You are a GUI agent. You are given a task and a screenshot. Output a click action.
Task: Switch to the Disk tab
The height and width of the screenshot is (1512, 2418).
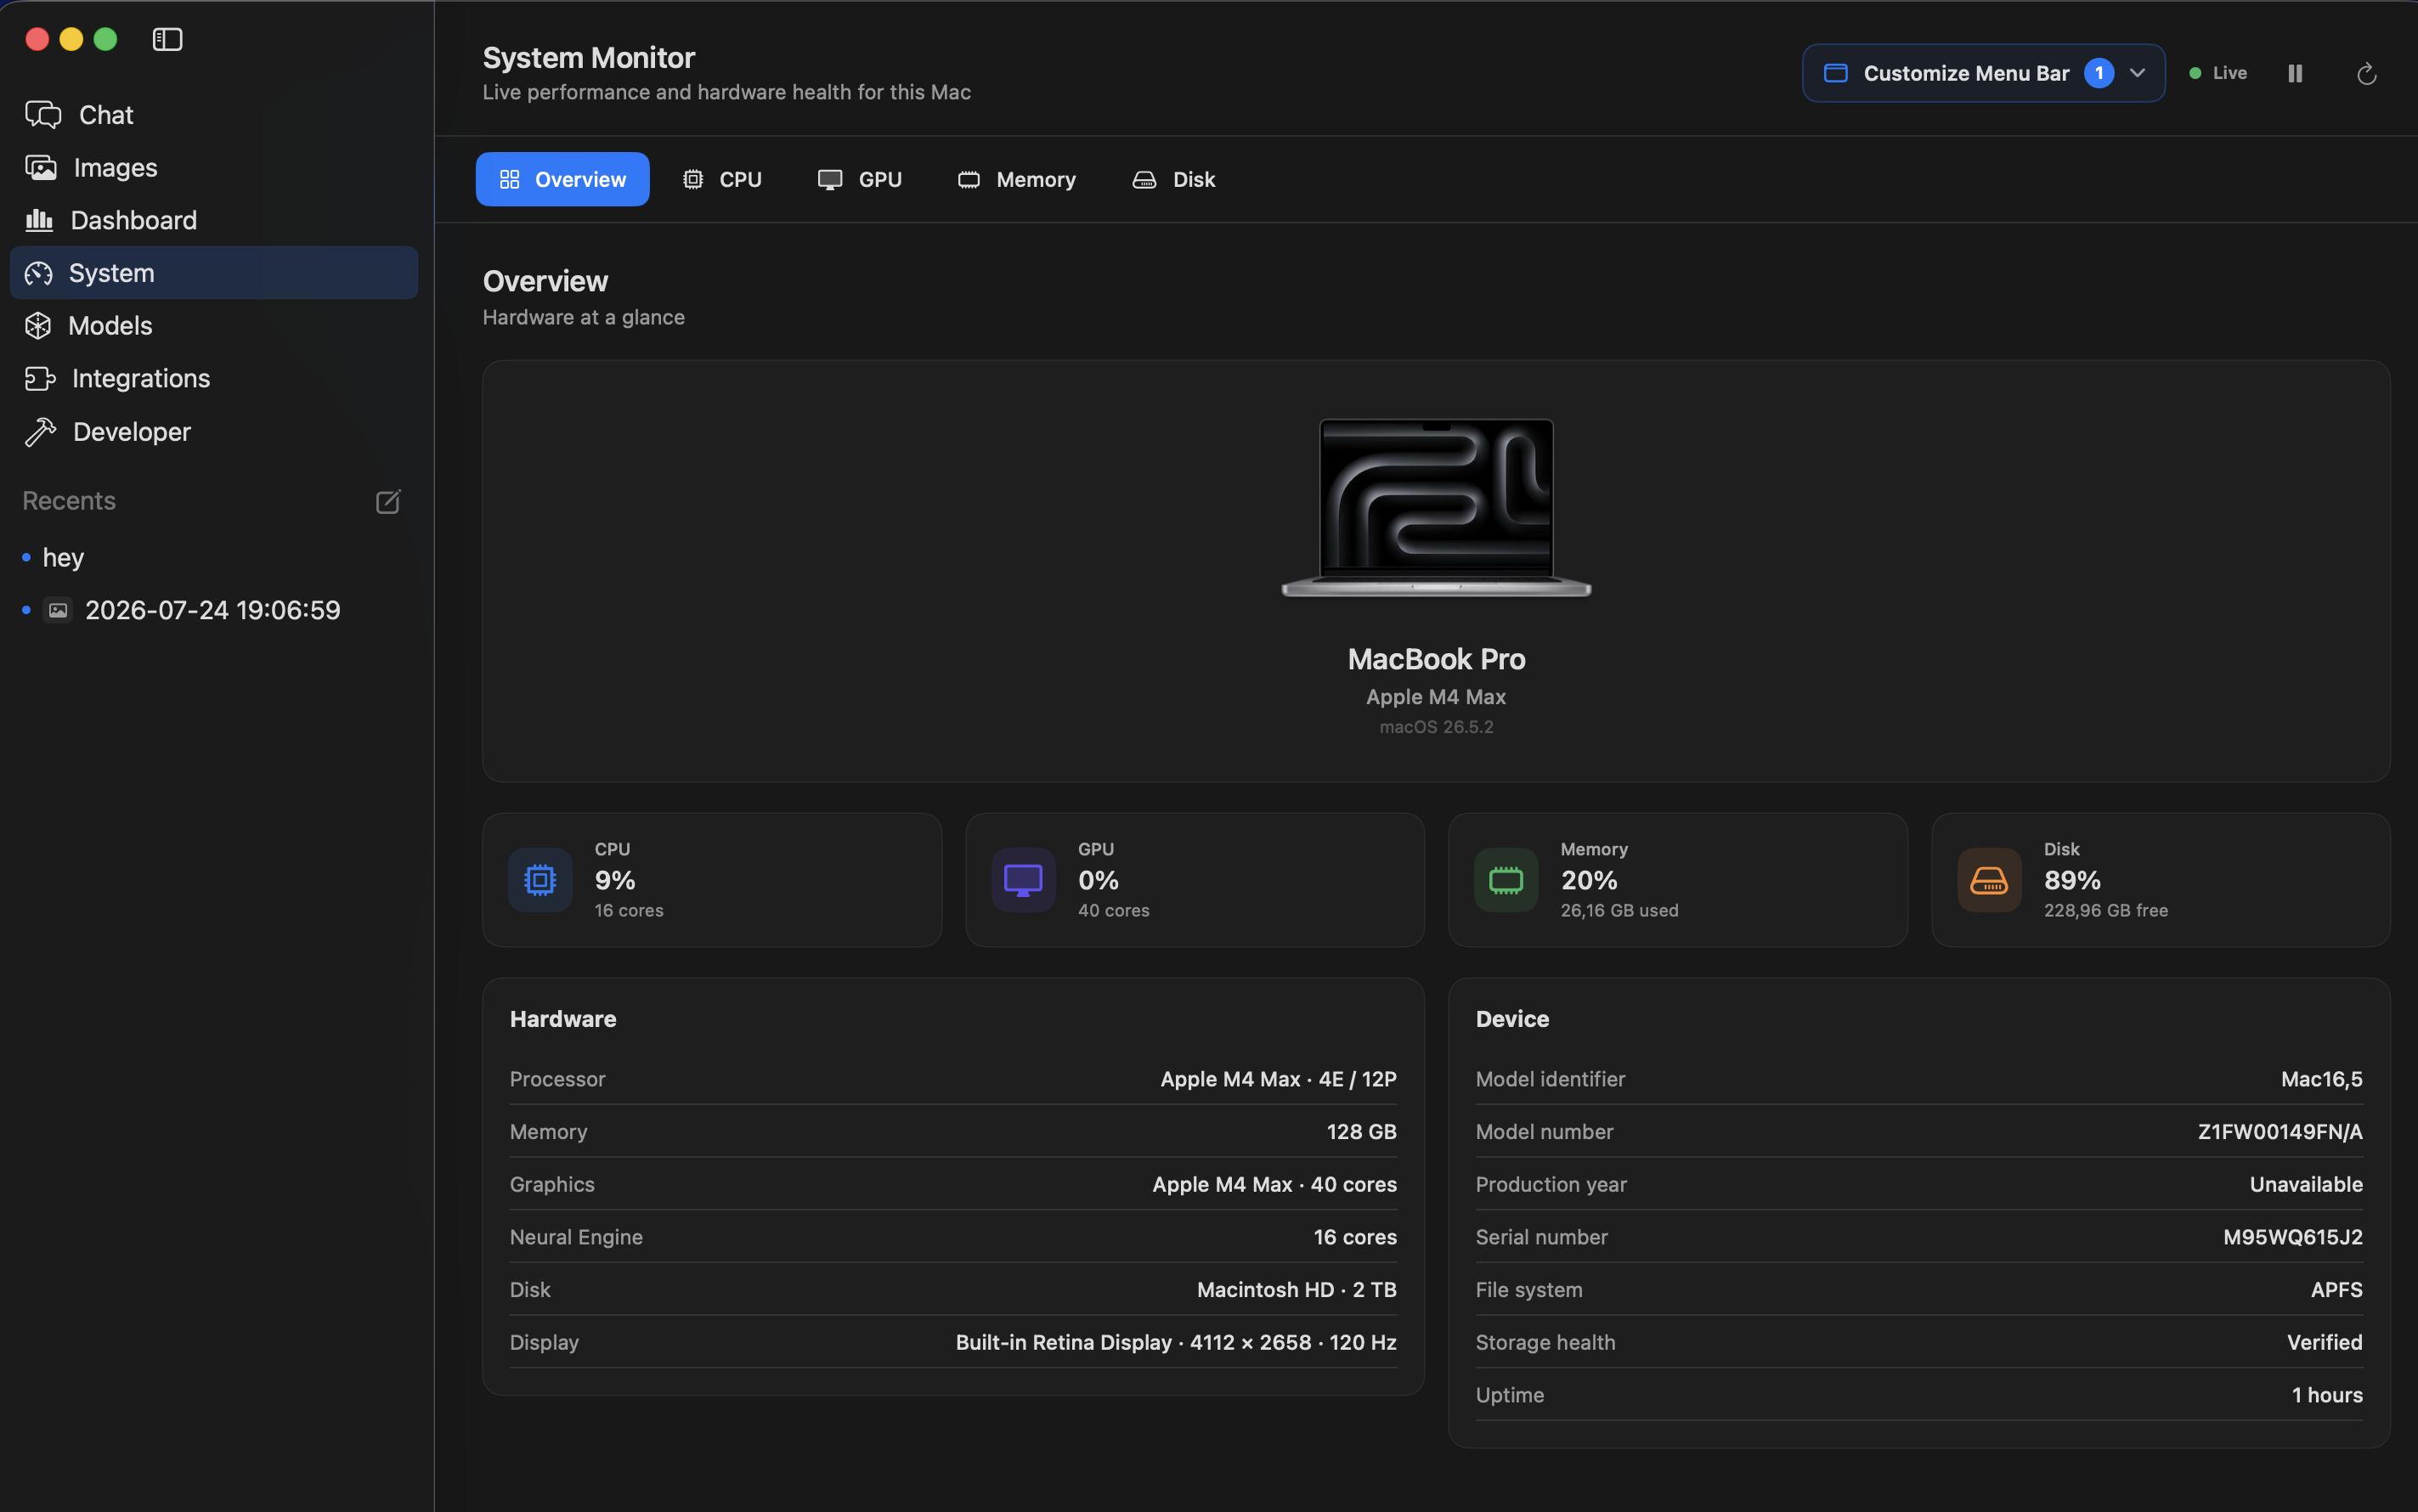1174,179
